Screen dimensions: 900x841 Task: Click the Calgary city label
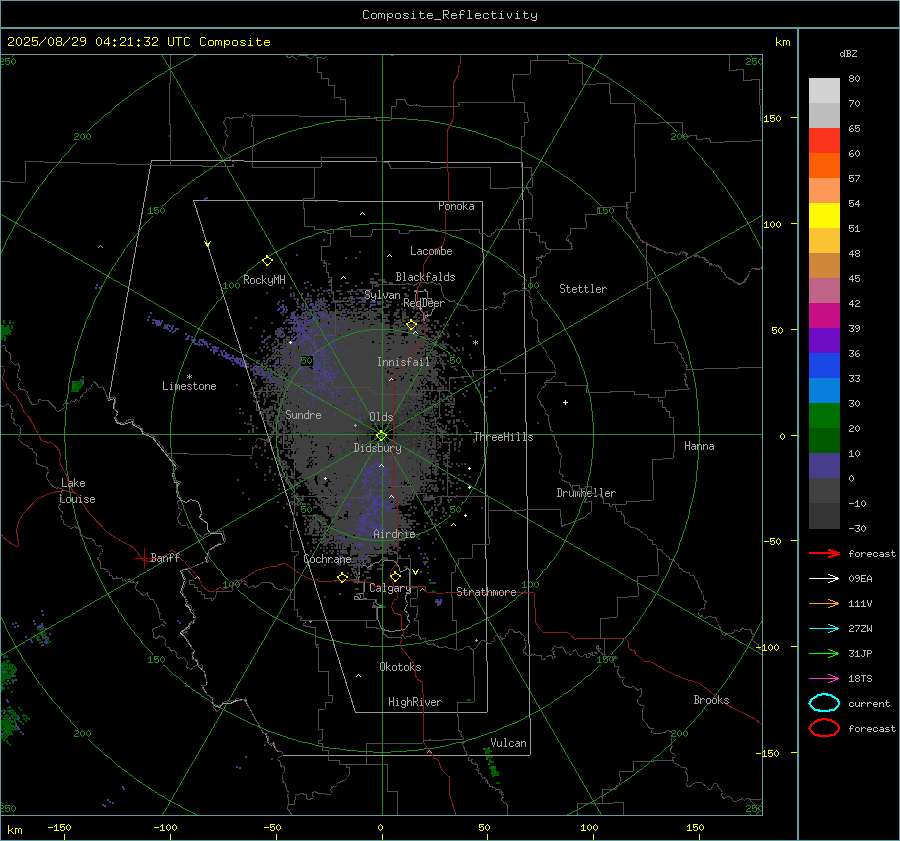click(x=390, y=588)
